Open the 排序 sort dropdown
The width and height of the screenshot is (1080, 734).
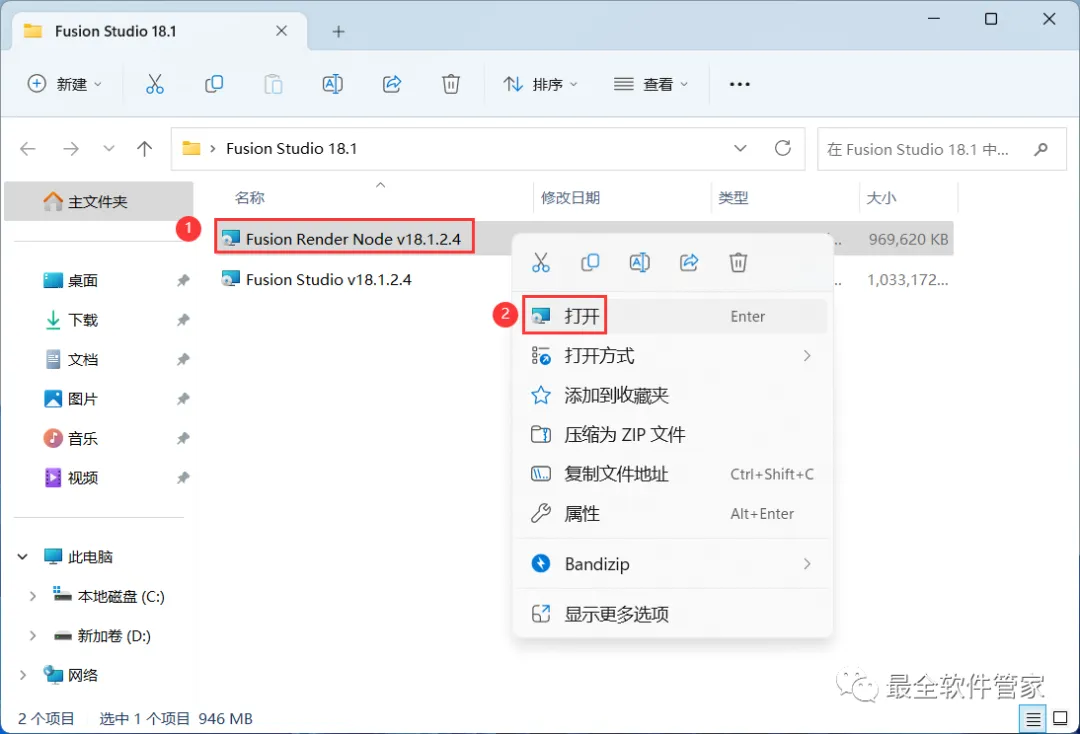540,84
